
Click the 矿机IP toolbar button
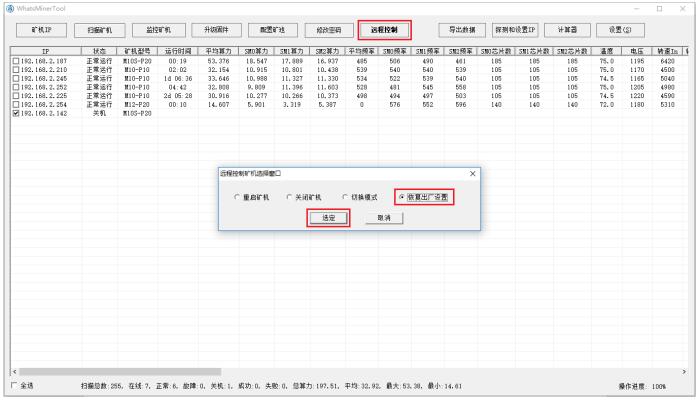click(x=41, y=30)
